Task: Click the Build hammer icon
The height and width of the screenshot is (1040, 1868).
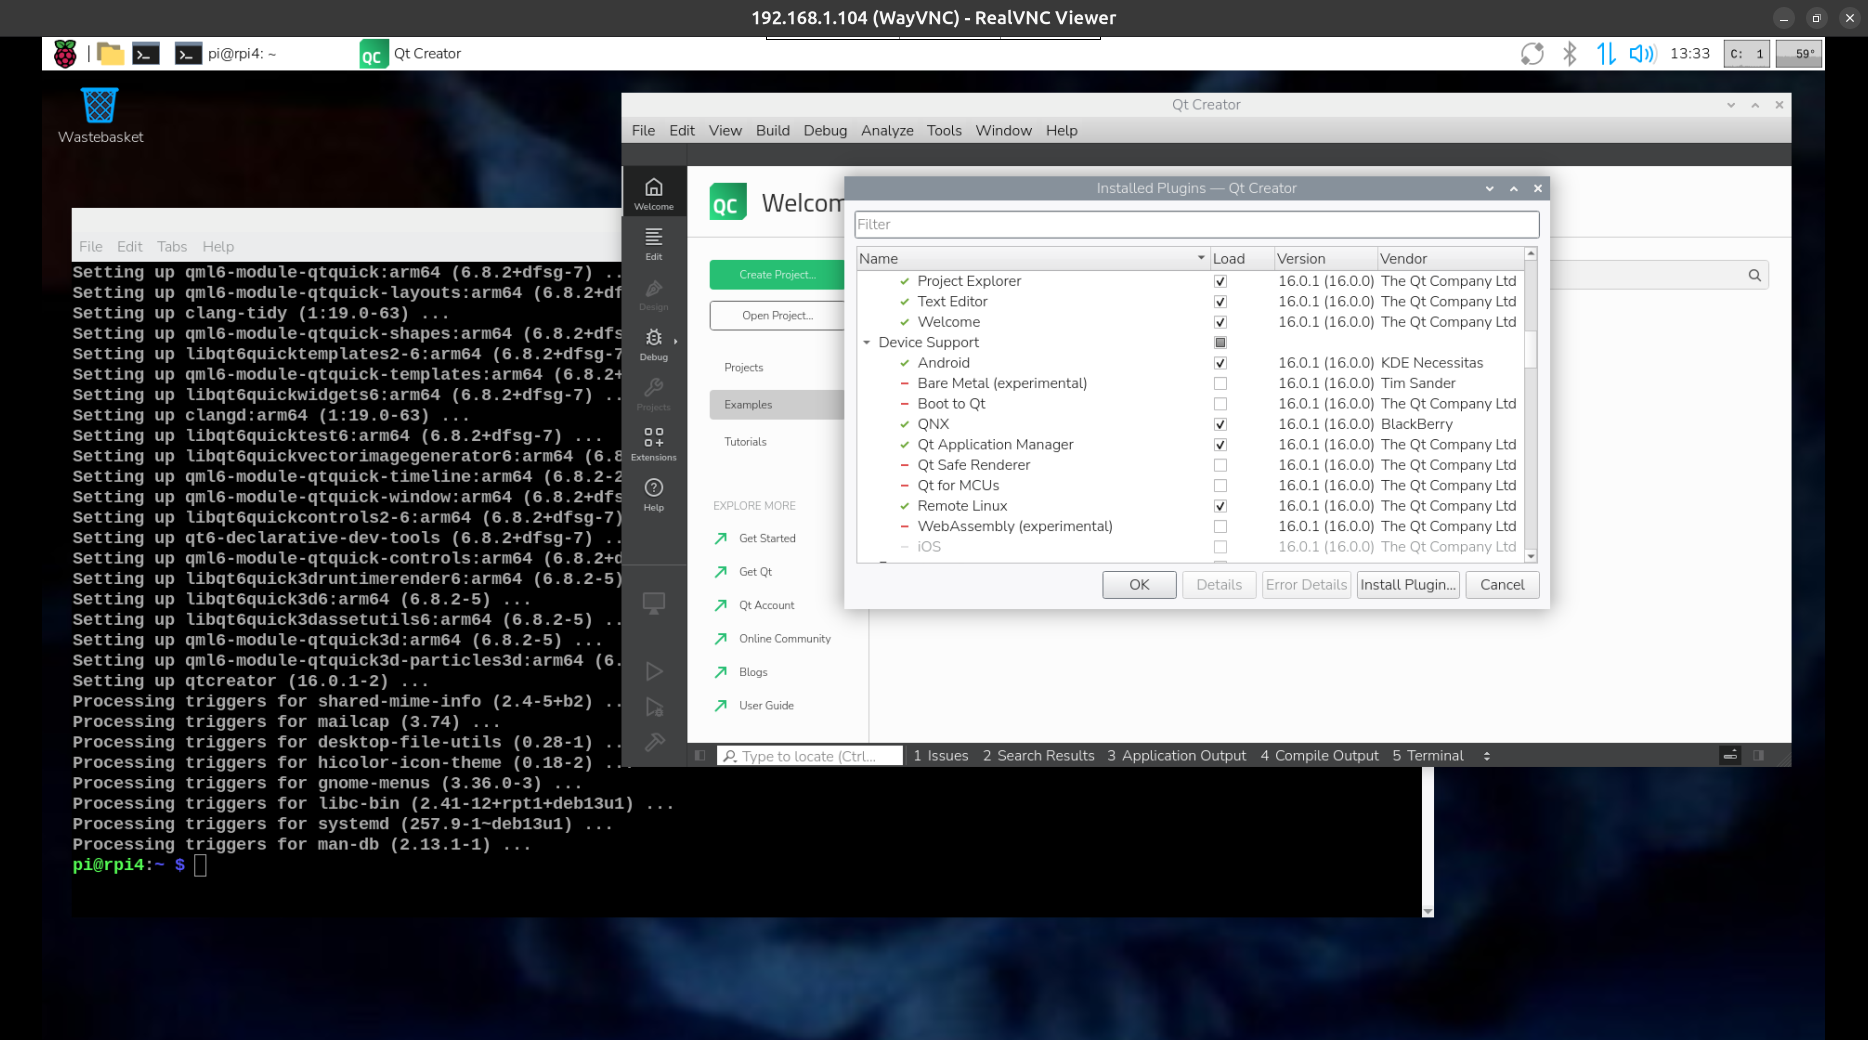Action: pyautogui.click(x=654, y=742)
